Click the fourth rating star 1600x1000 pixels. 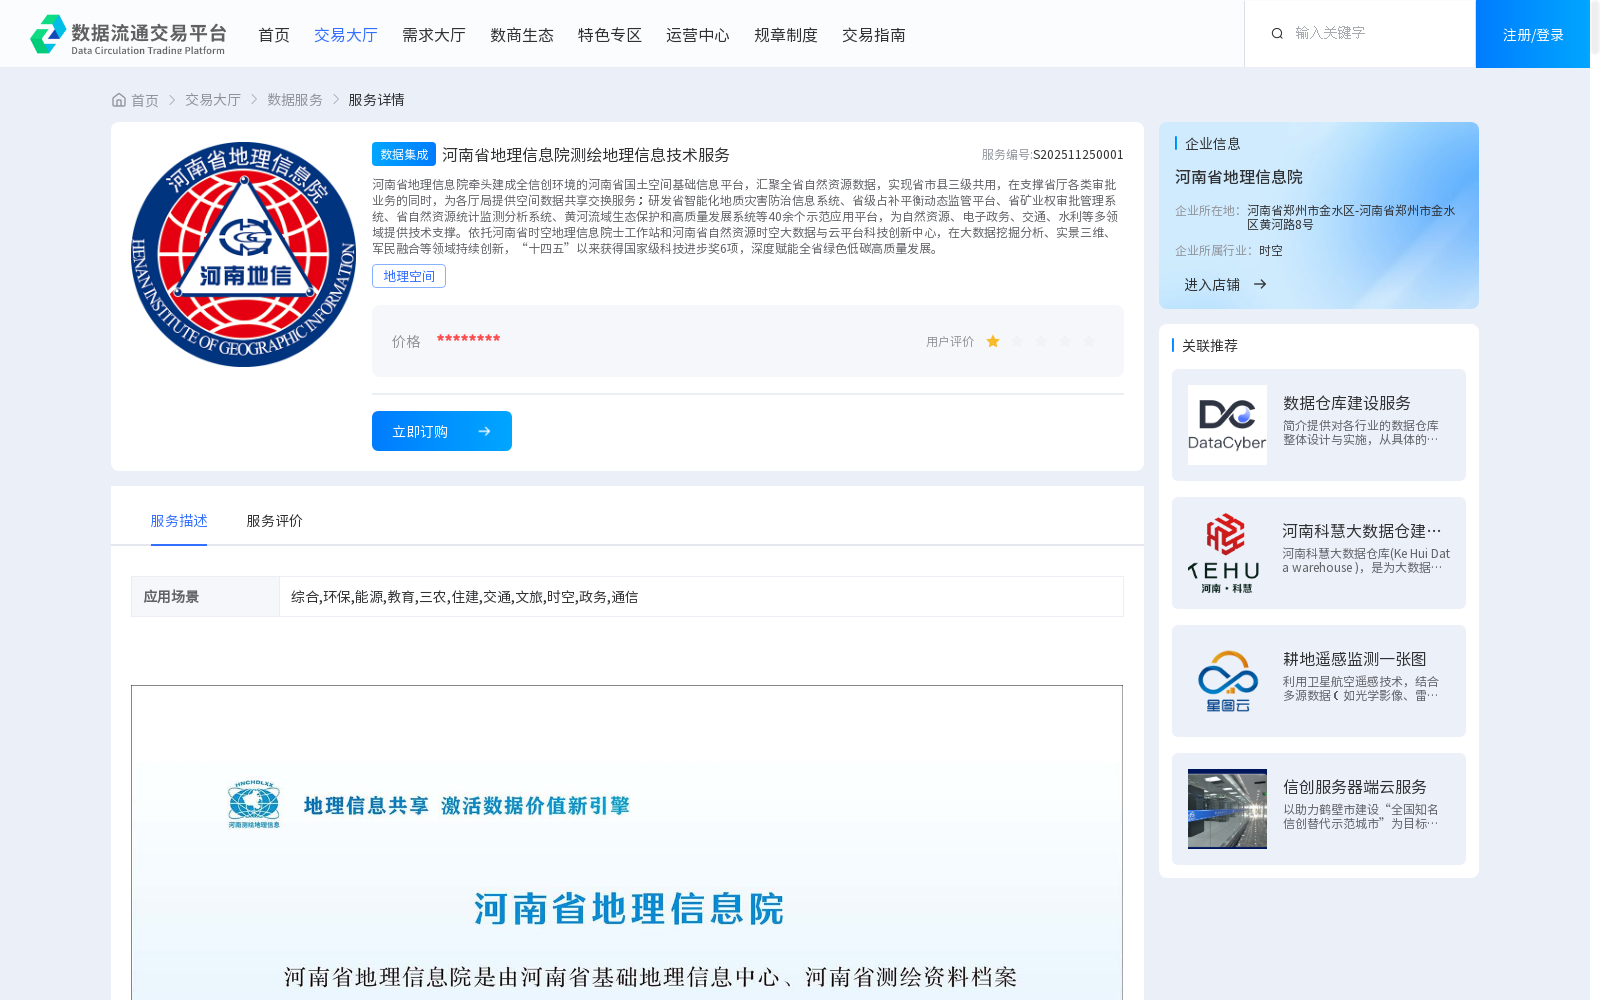(1065, 341)
